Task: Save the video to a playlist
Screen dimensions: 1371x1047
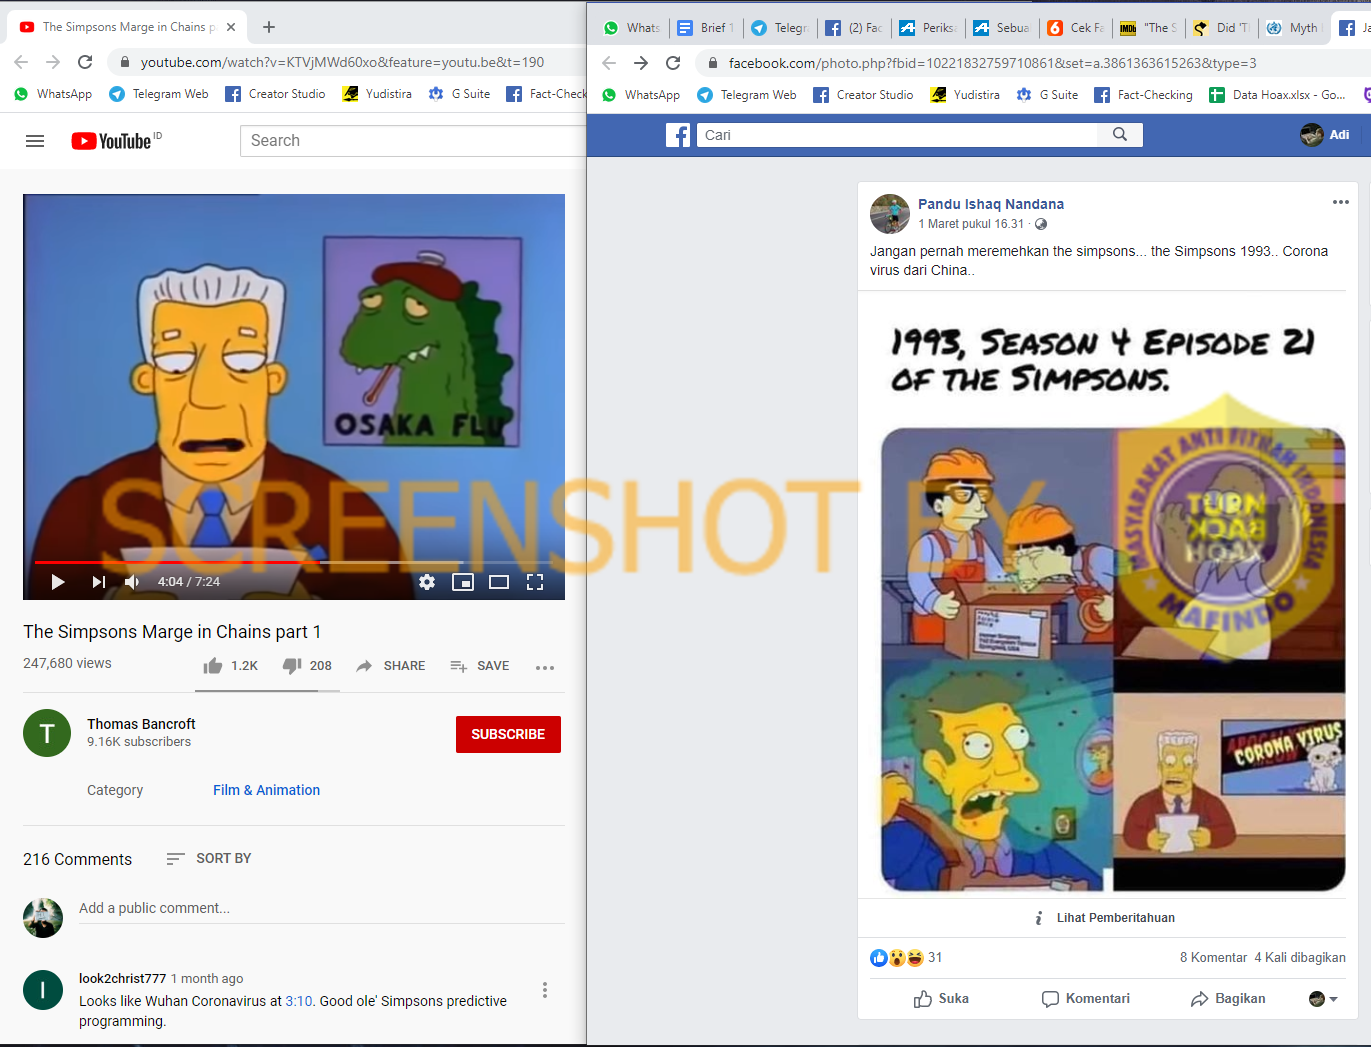Action: pyautogui.click(x=479, y=666)
